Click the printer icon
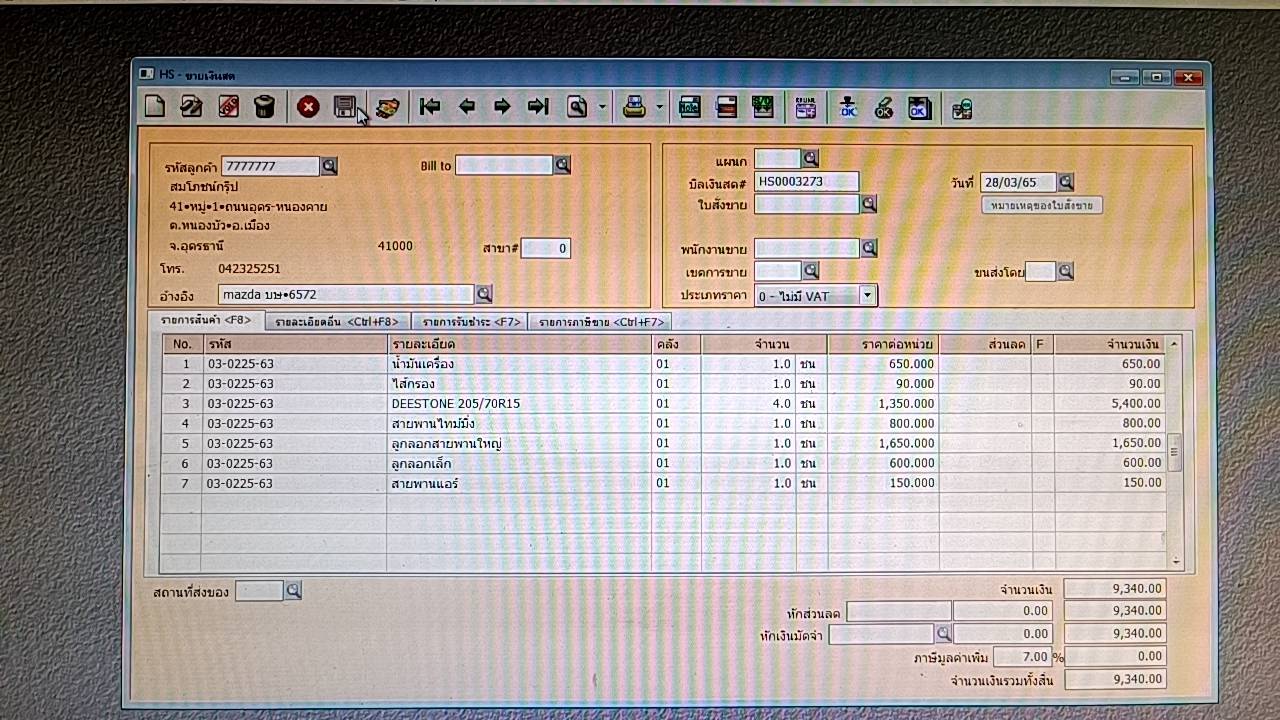The image size is (1280, 720). pos(634,107)
